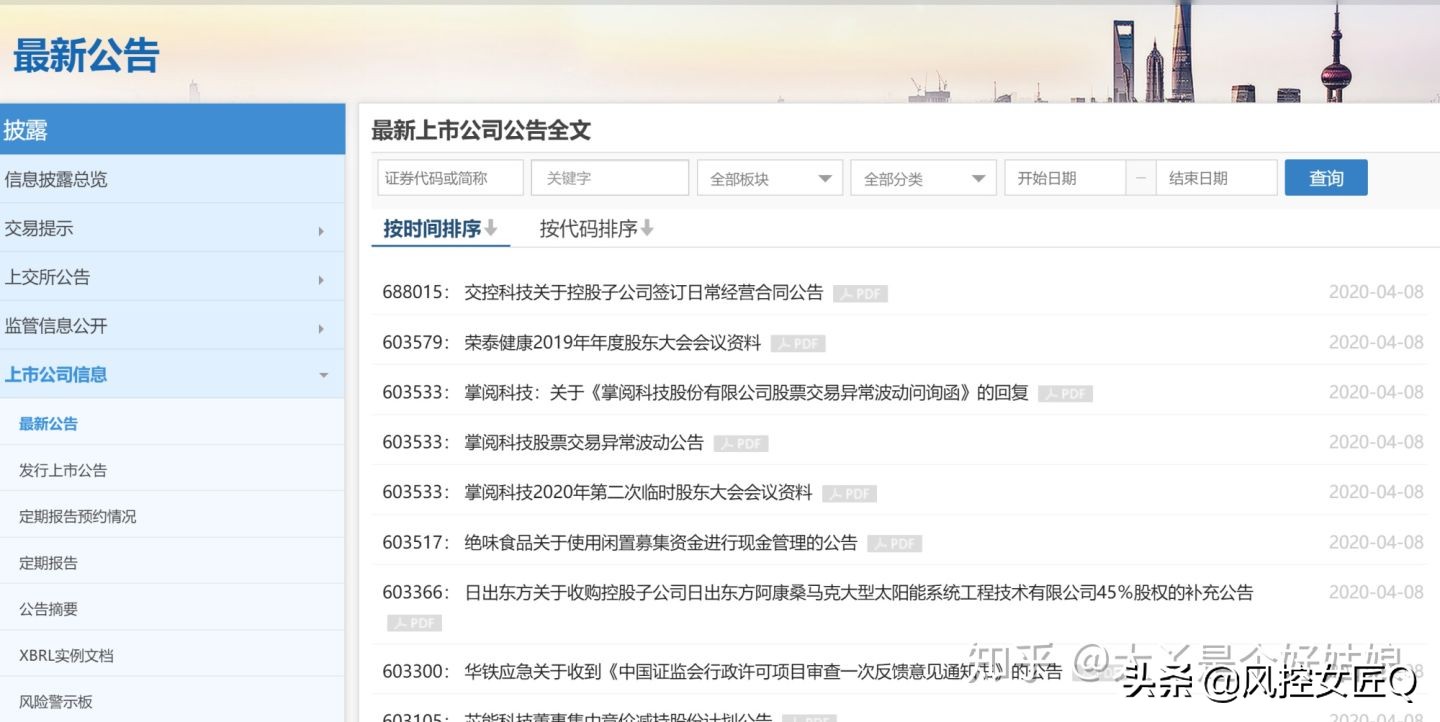Open the 全部板块 dropdown

click(769, 177)
